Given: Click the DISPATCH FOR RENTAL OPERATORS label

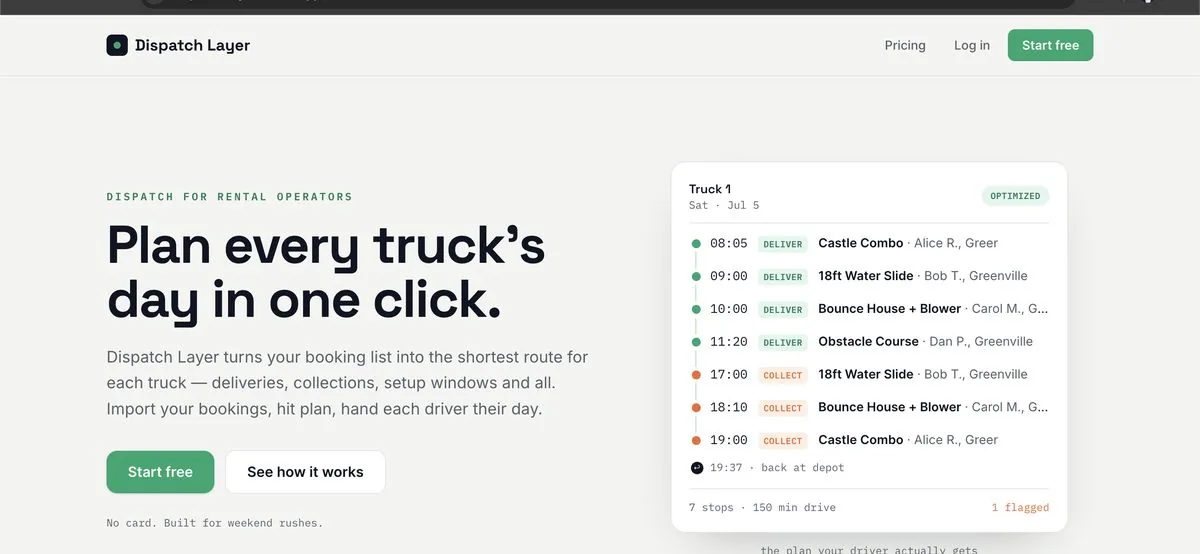Looking at the screenshot, I should (x=230, y=197).
